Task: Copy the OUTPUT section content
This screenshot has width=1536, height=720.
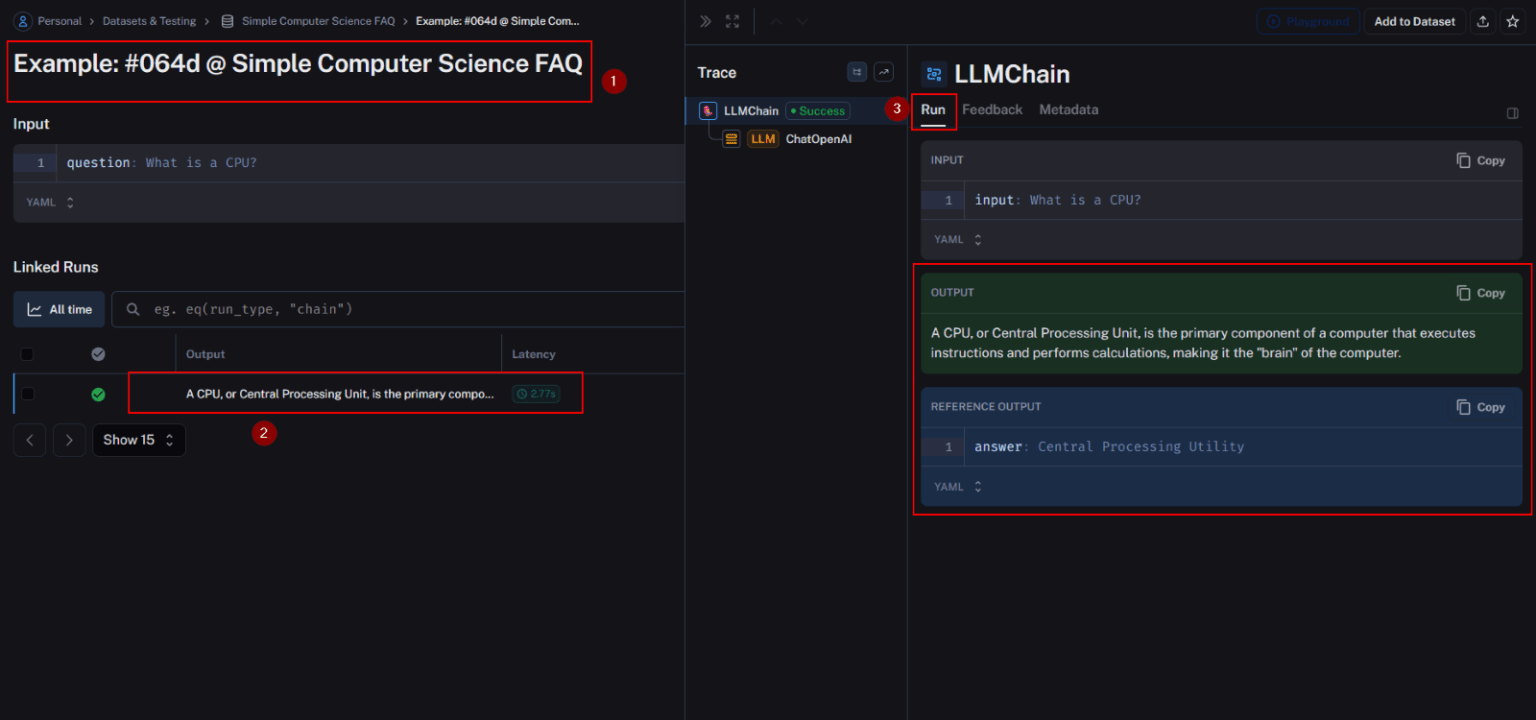Action: (x=1481, y=293)
